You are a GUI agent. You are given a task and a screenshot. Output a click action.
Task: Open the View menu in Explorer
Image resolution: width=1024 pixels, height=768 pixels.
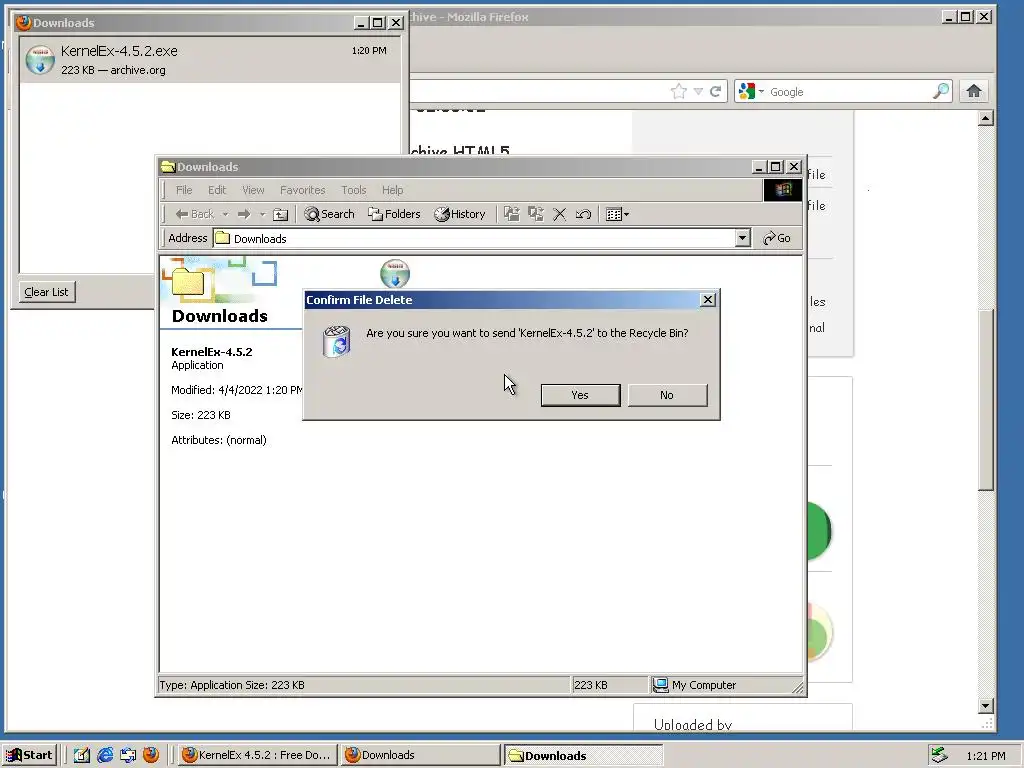click(253, 190)
